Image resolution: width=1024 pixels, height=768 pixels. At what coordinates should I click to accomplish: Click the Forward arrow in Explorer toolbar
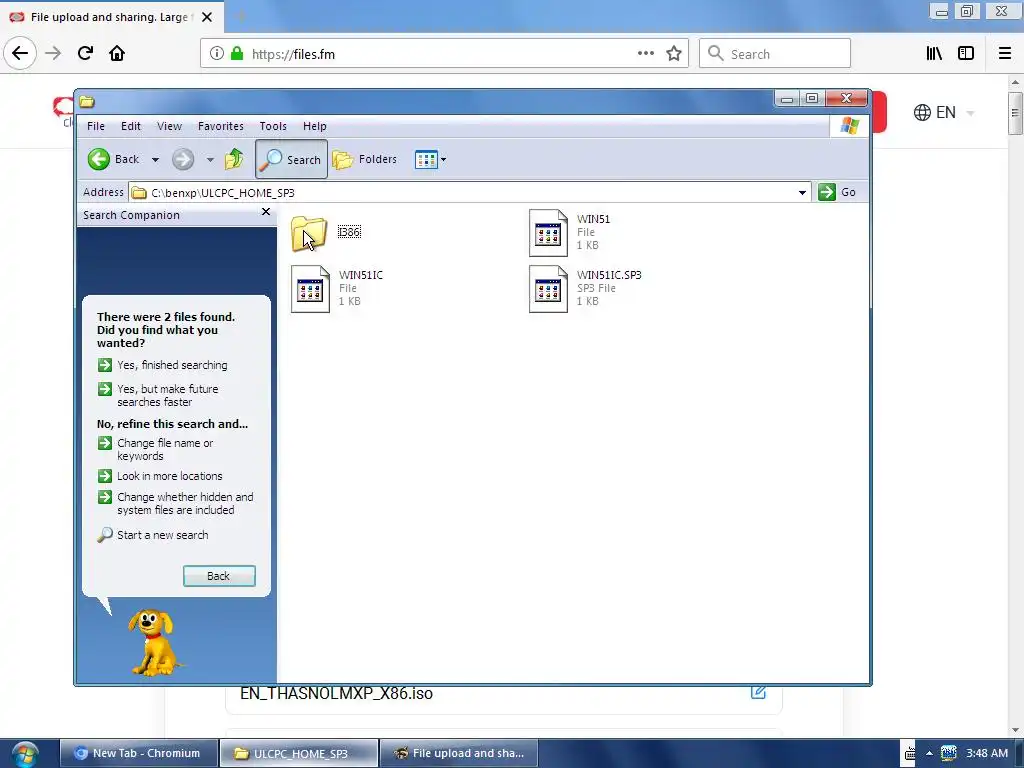click(x=183, y=159)
